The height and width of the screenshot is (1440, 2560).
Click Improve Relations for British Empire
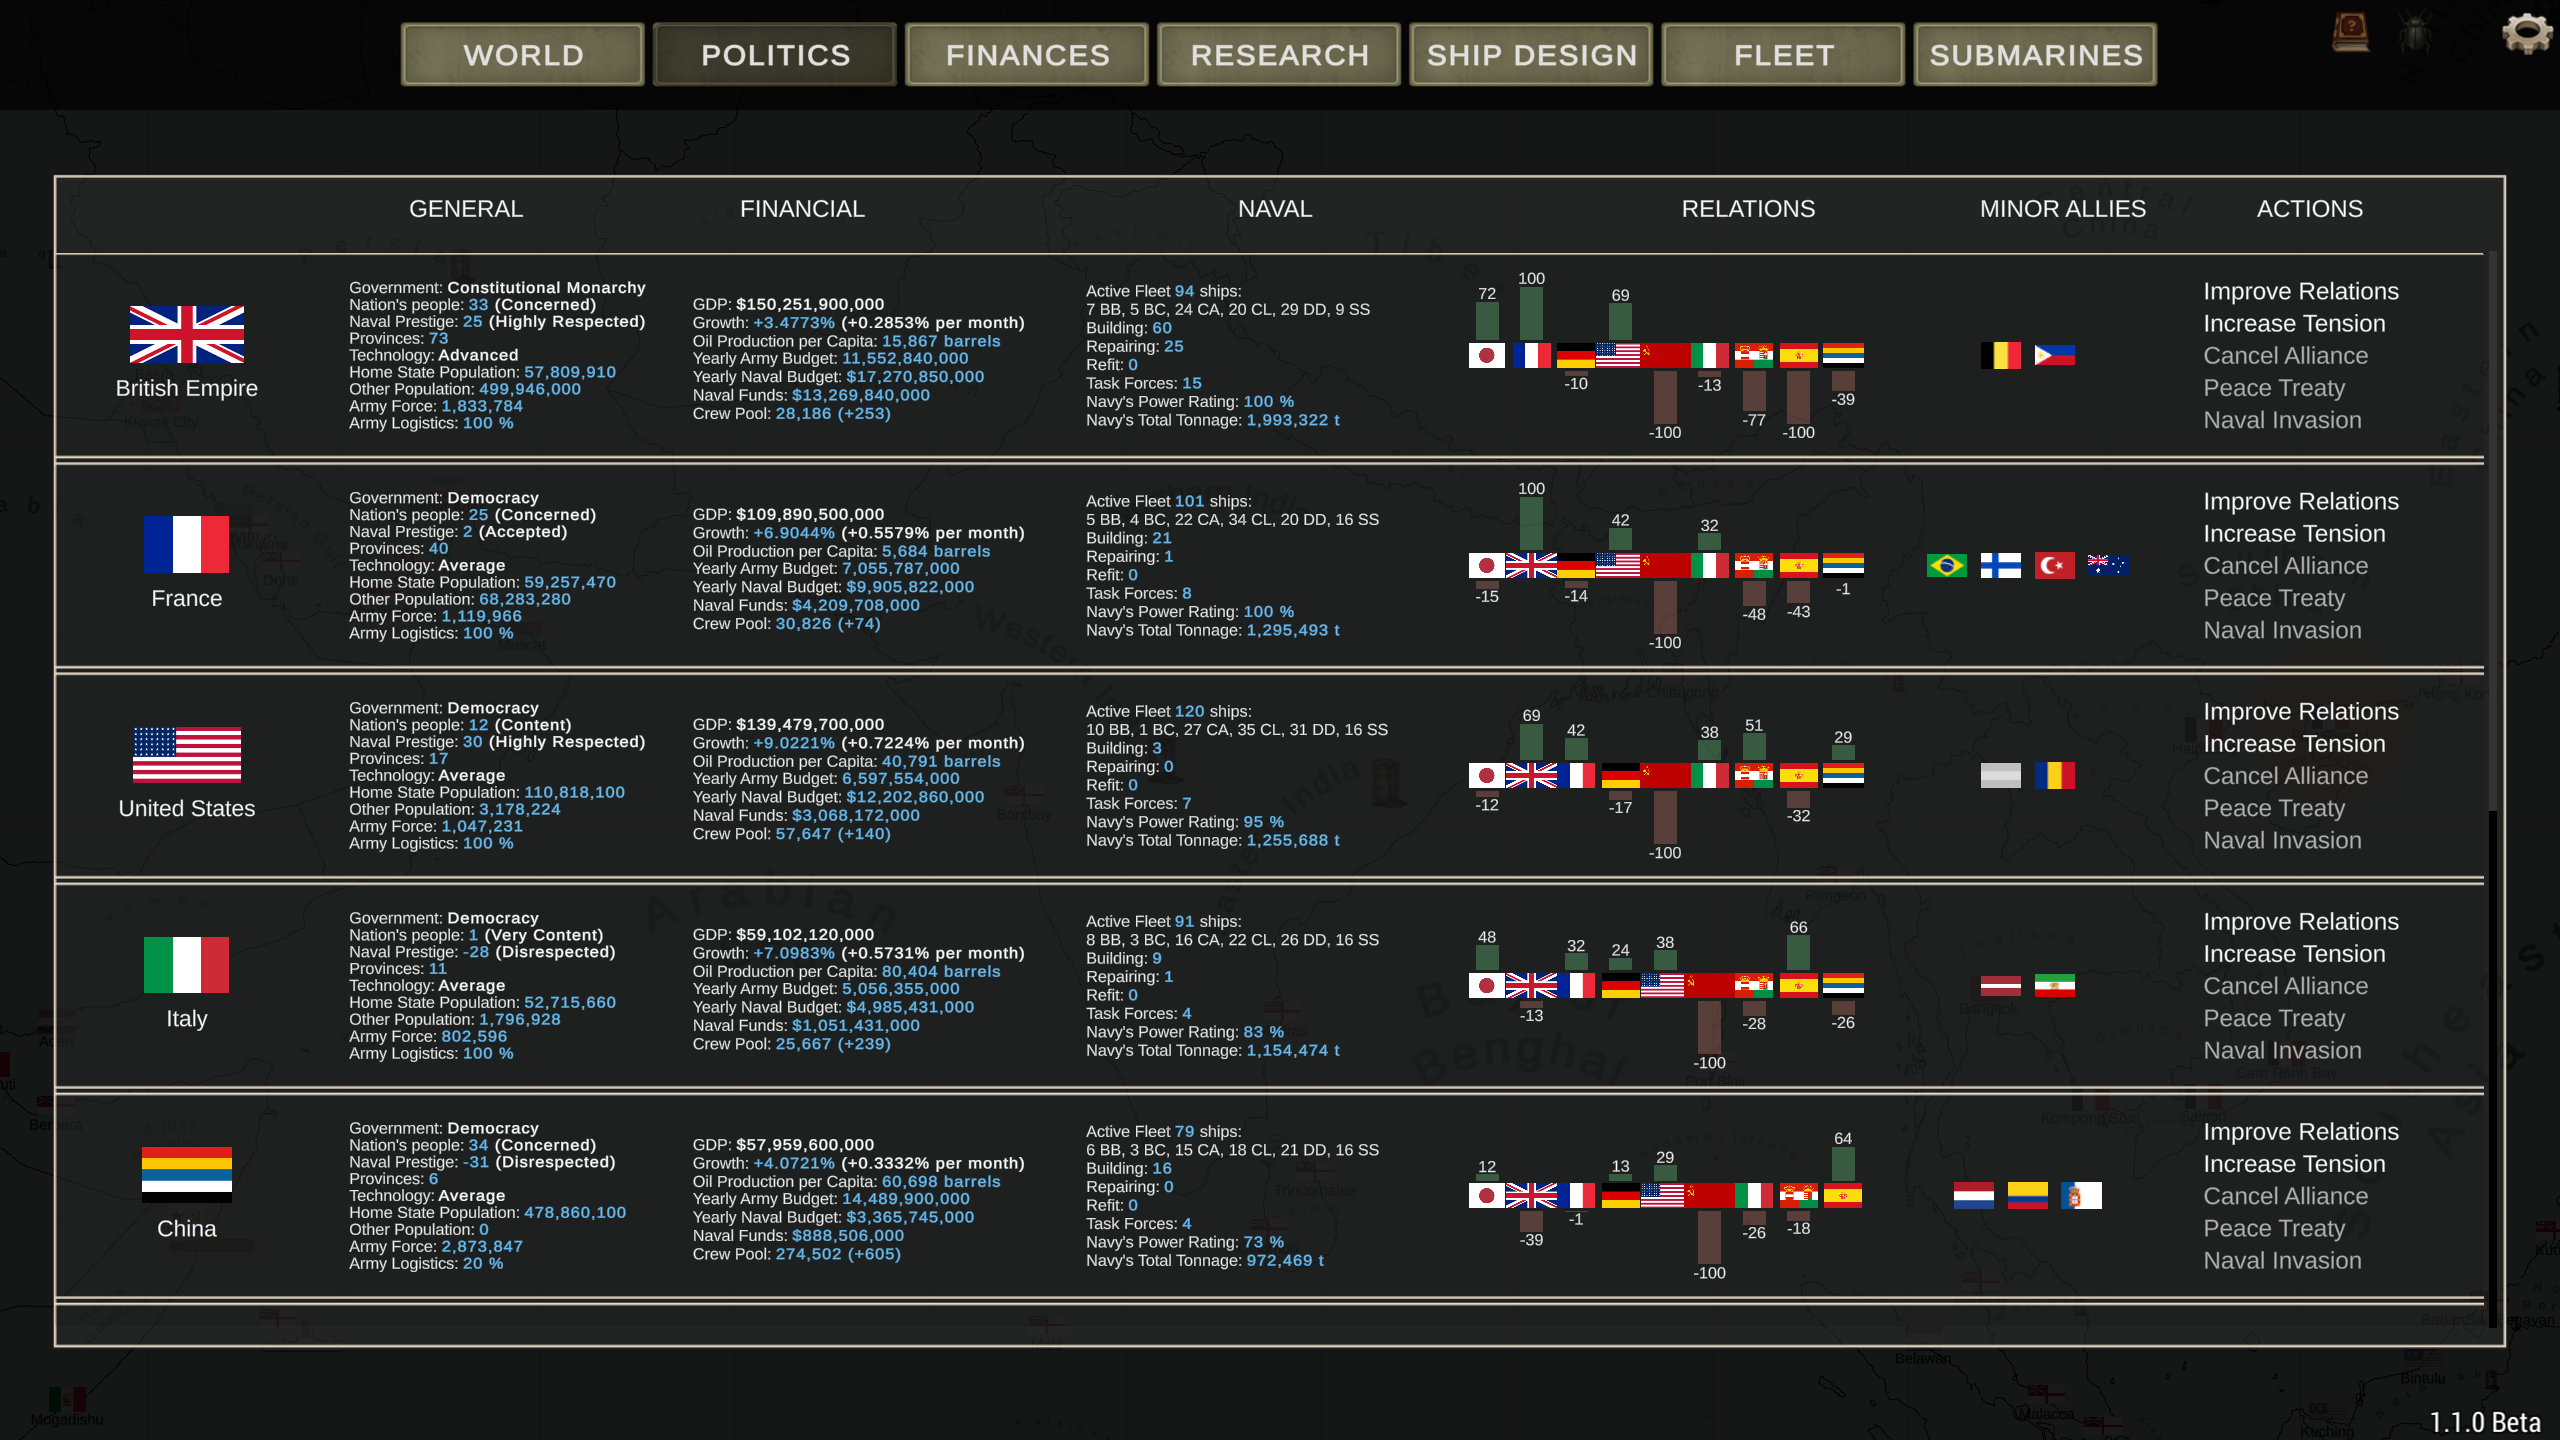coord(2301,291)
